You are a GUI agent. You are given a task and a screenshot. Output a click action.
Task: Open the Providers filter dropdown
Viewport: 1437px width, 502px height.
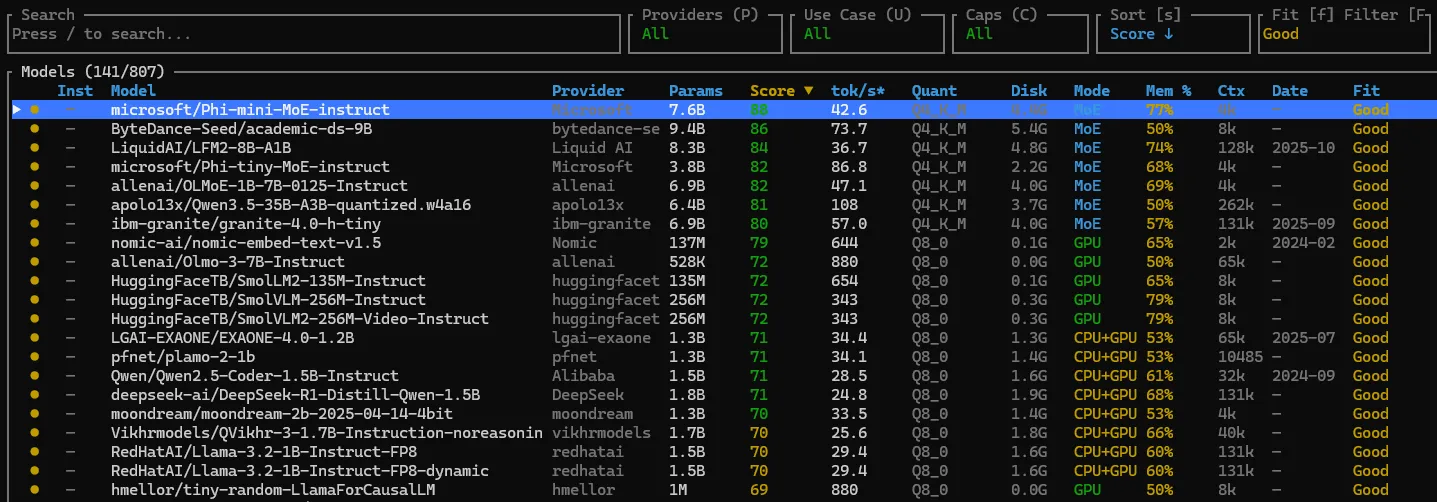click(x=707, y=34)
